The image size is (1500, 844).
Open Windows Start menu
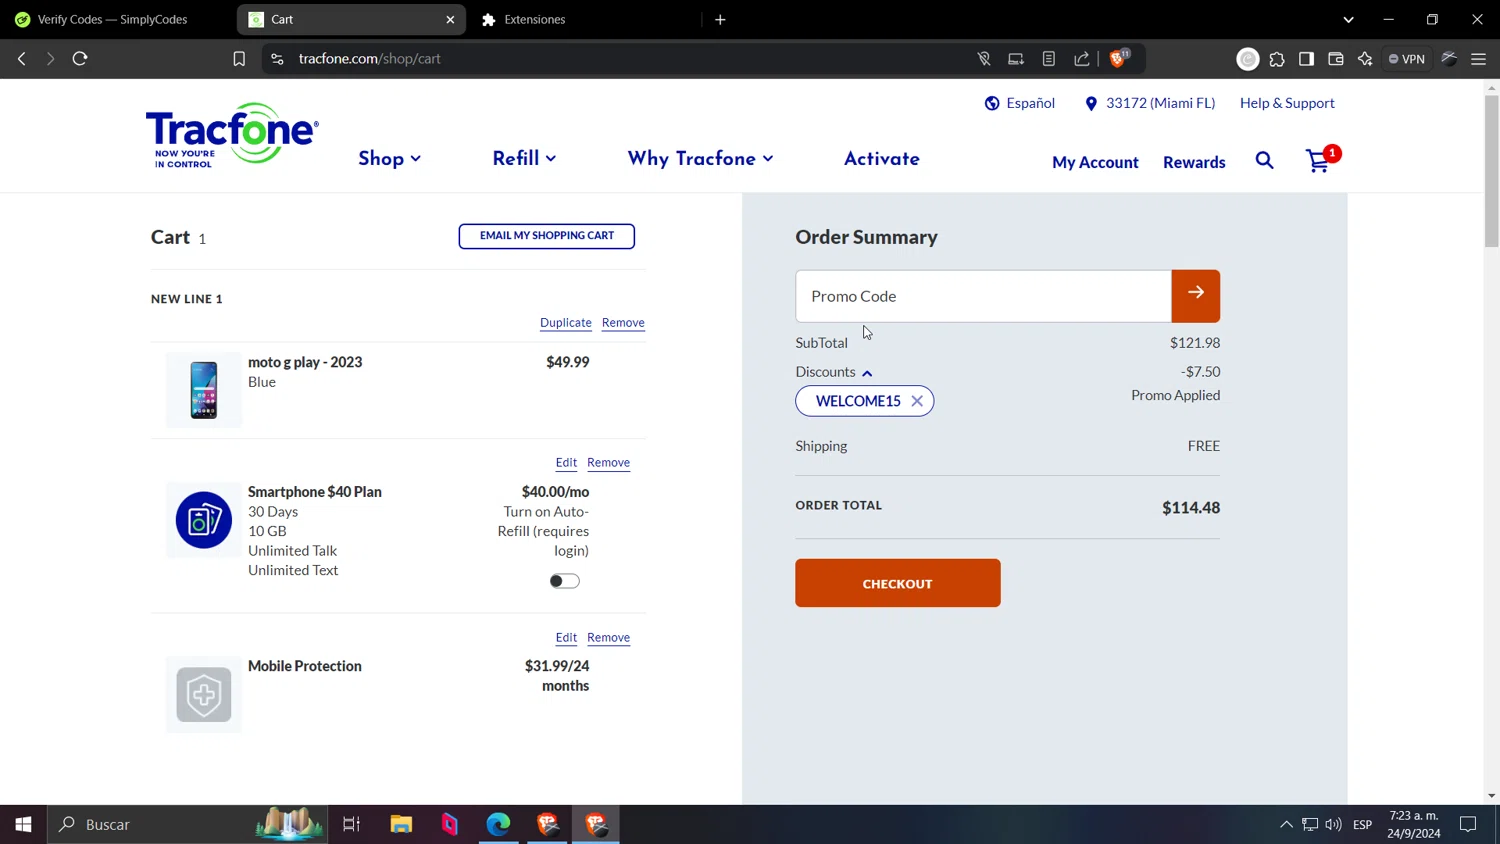click(x=23, y=824)
